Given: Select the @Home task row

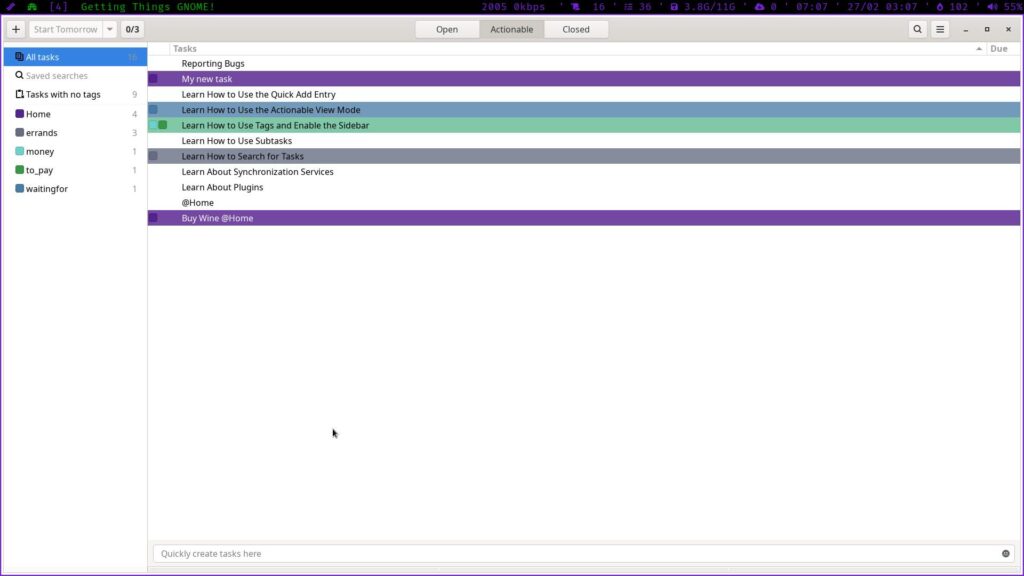Looking at the screenshot, I should [x=584, y=203].
